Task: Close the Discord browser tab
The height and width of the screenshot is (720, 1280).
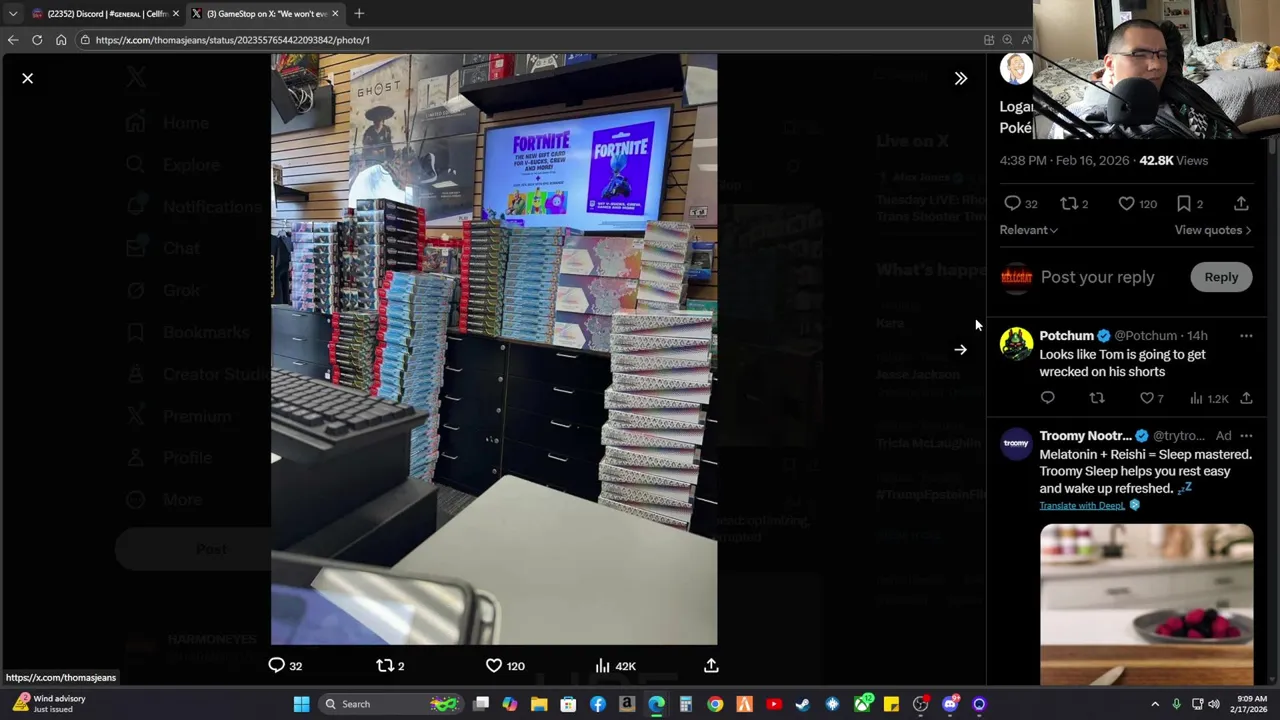Action: click(176, 13)
